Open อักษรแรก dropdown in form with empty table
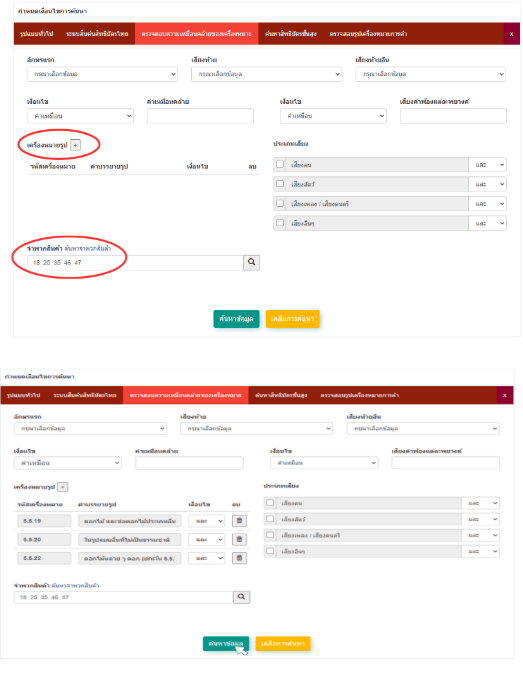 102,74
